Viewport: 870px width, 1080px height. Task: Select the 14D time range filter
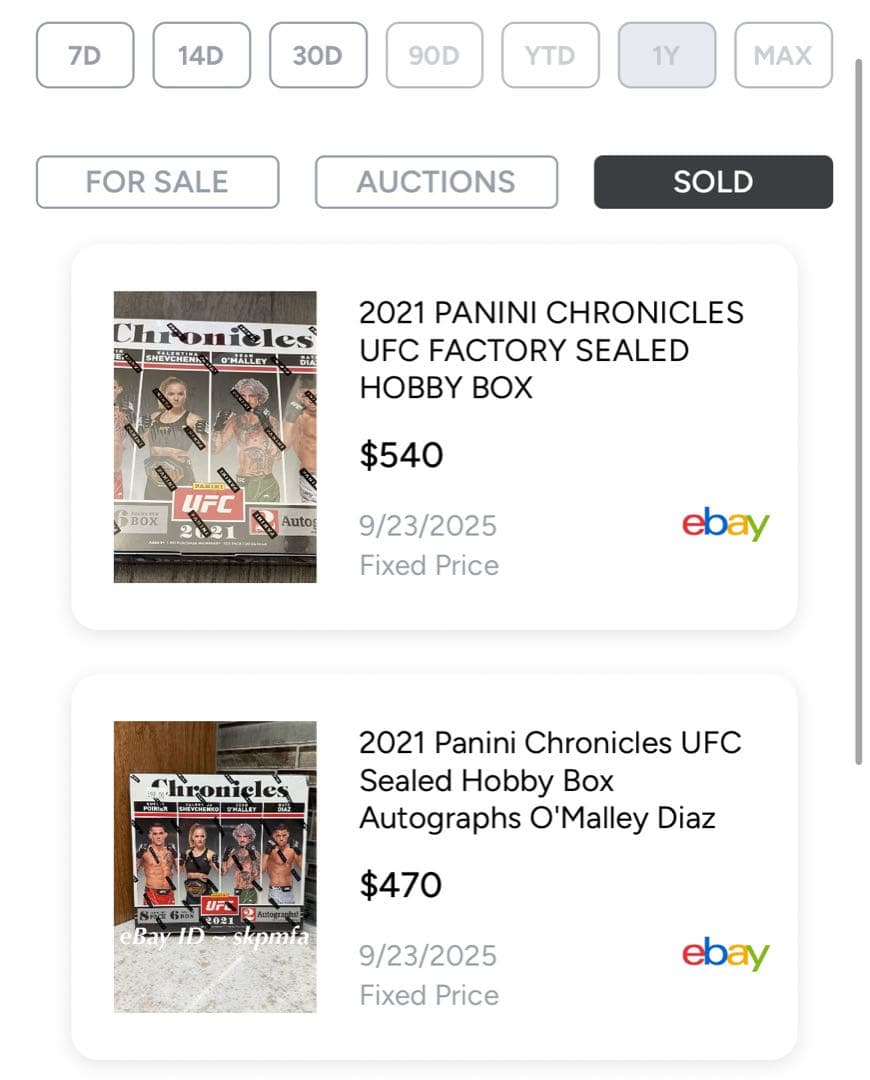pyautogui.click(x=200, y=56)
